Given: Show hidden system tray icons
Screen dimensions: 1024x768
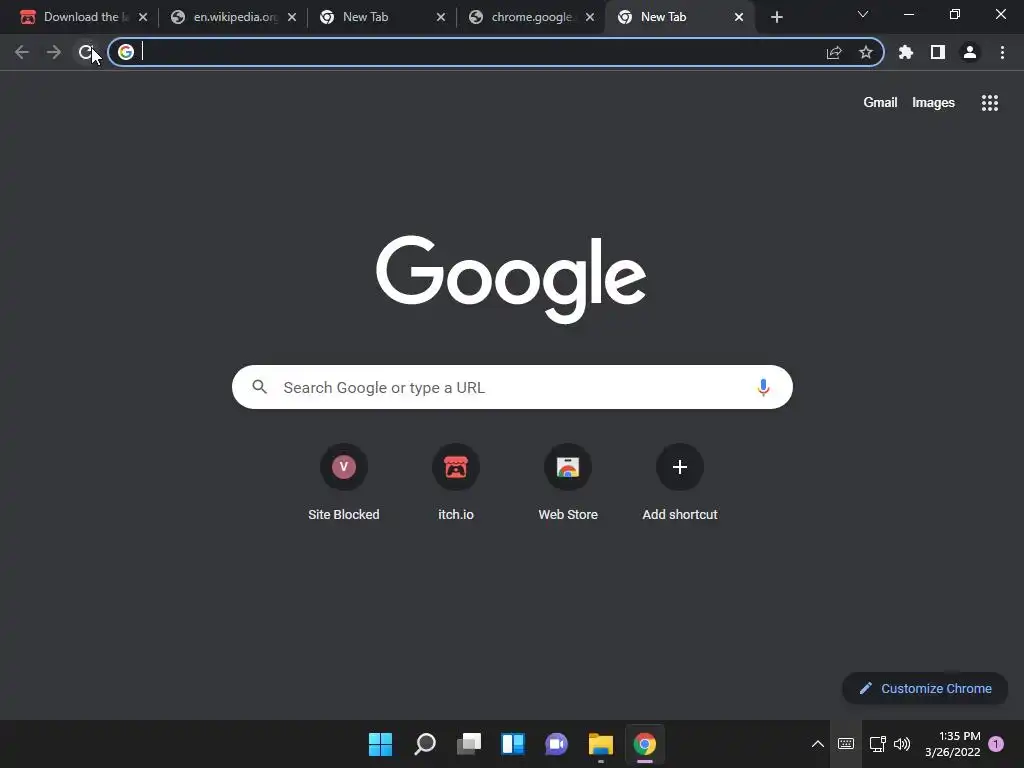Looking at the screenshot, I should (x=817, y=744).
